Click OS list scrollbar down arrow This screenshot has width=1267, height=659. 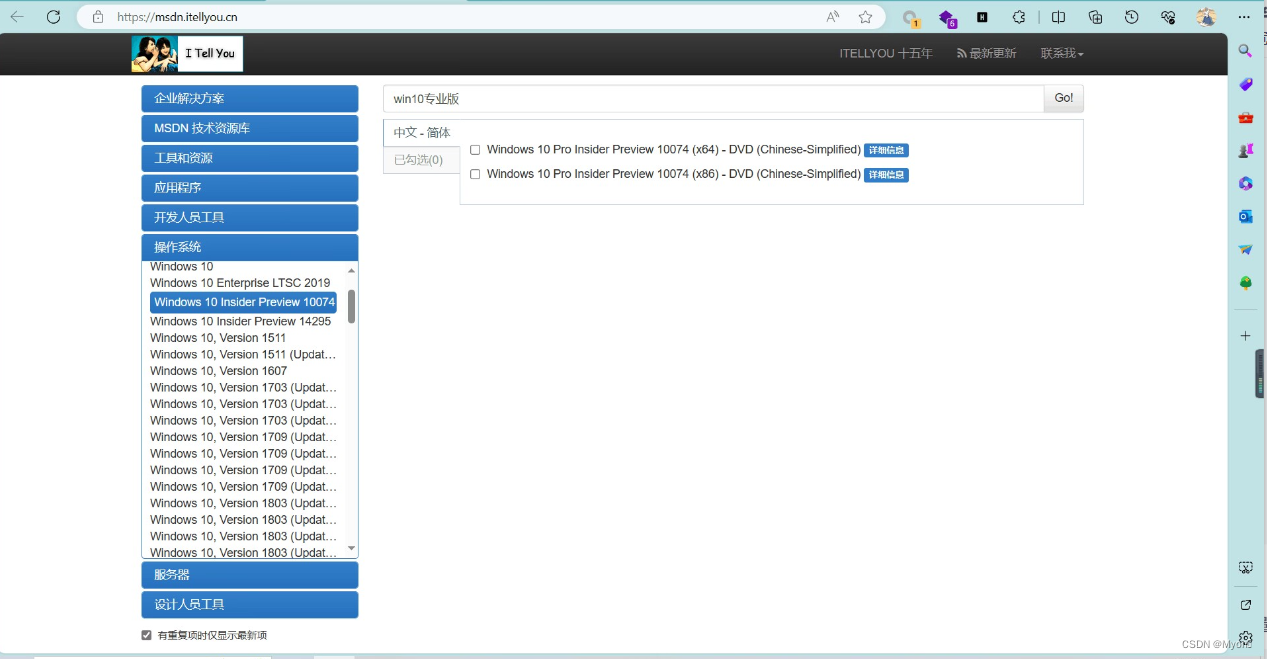[x=351, y=548]
